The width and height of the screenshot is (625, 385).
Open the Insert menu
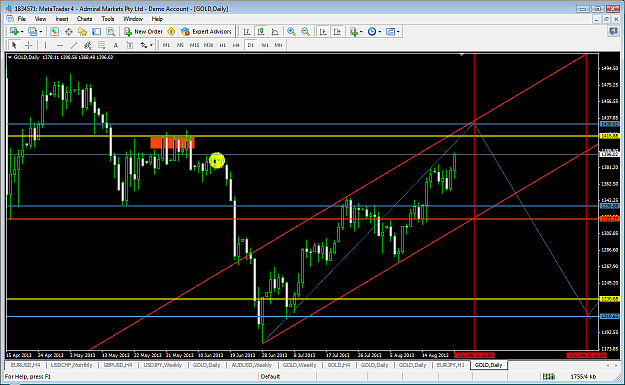point(62,19)
